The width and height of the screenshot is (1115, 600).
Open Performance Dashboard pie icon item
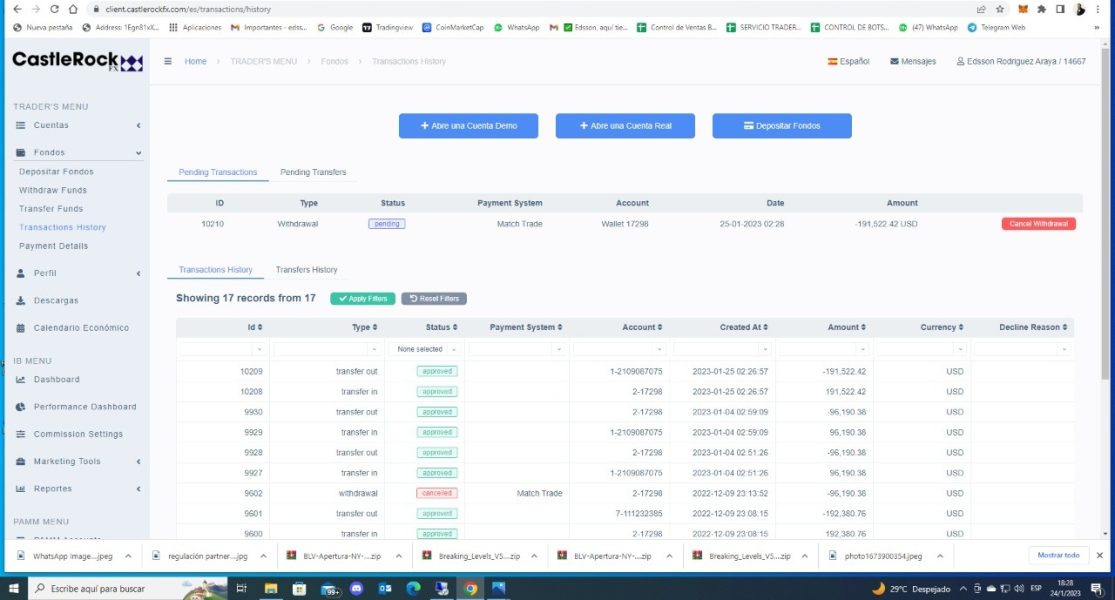click(x=21, y=407)
